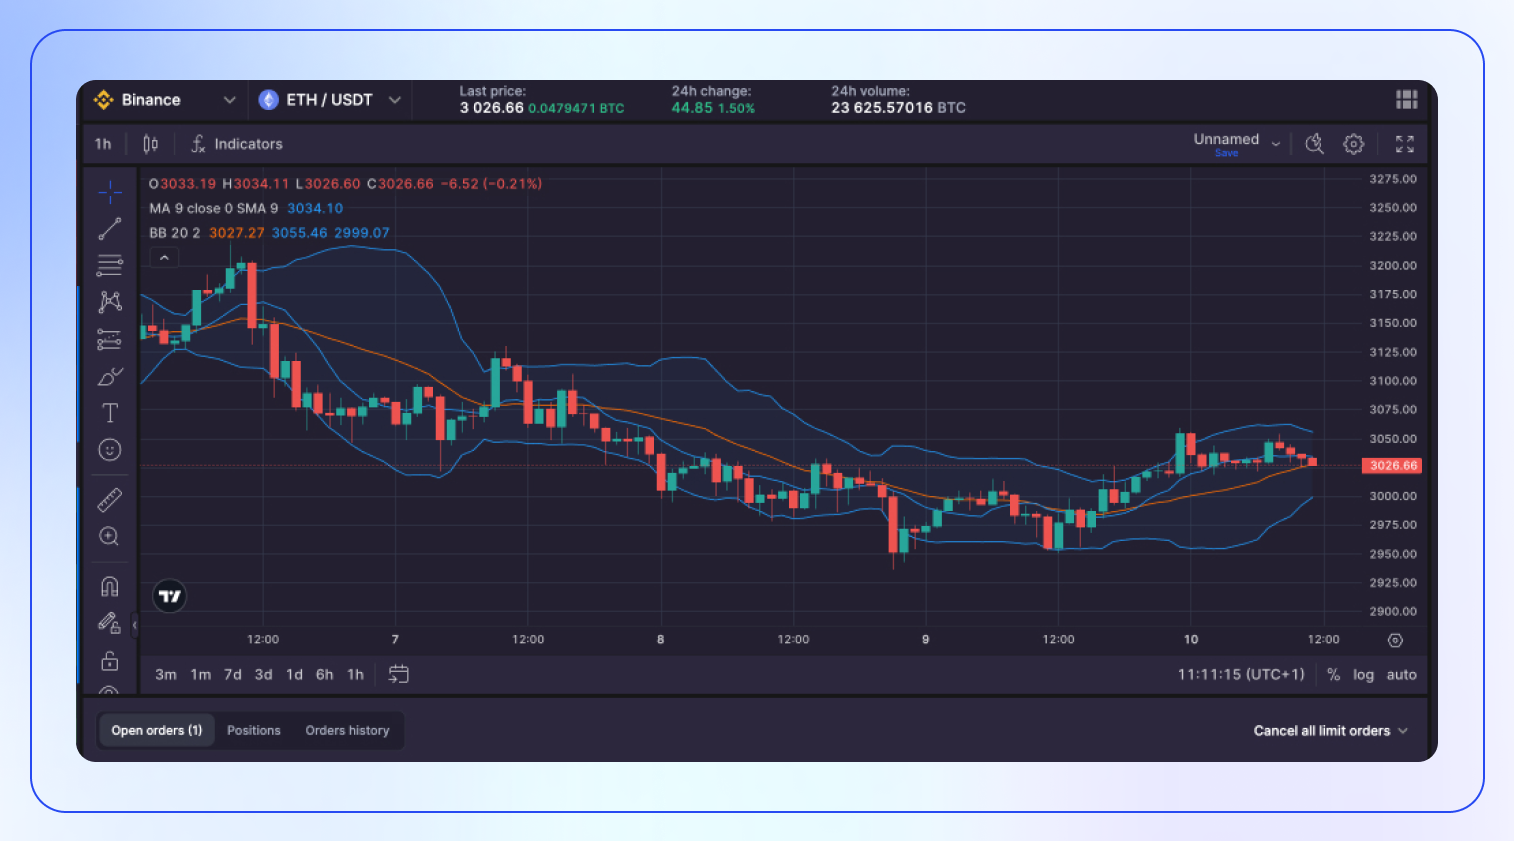
Task: Click the Last price value 3 026.66
Action: coord(492,108)
